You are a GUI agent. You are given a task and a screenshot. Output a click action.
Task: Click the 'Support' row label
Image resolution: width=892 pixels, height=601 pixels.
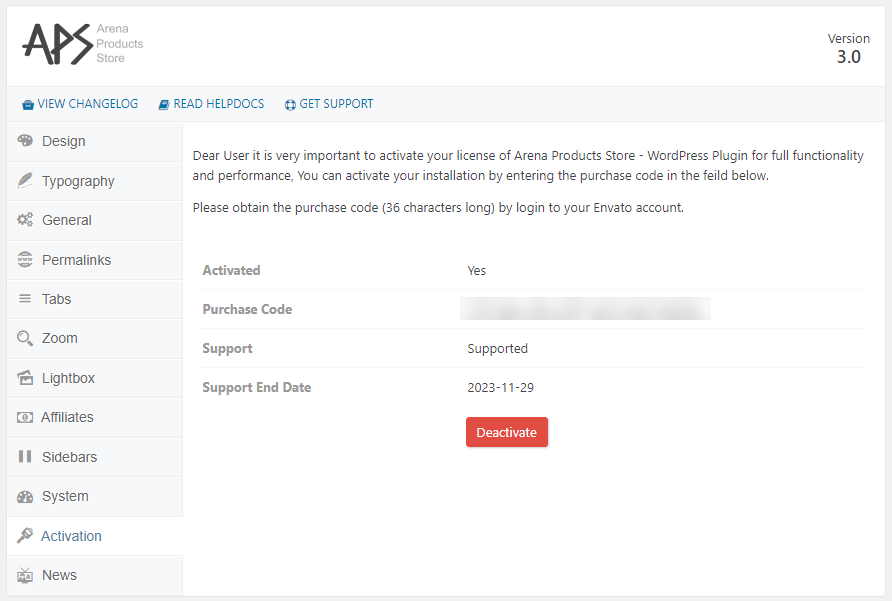point(228,348)
